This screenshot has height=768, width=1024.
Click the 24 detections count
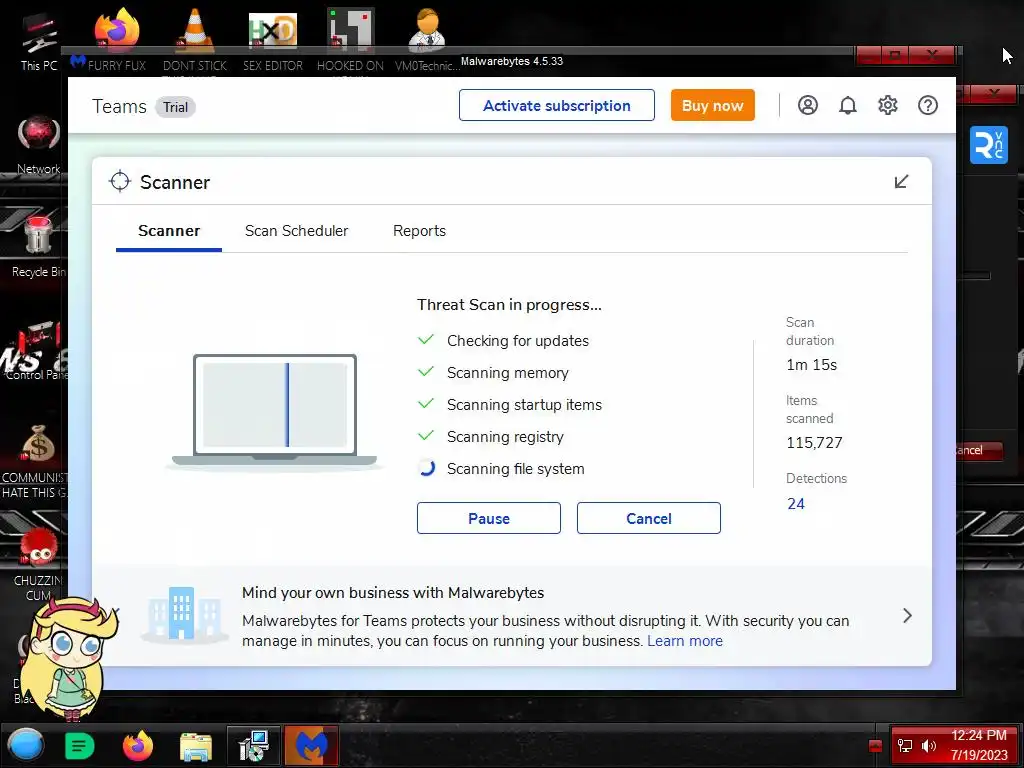795,504
